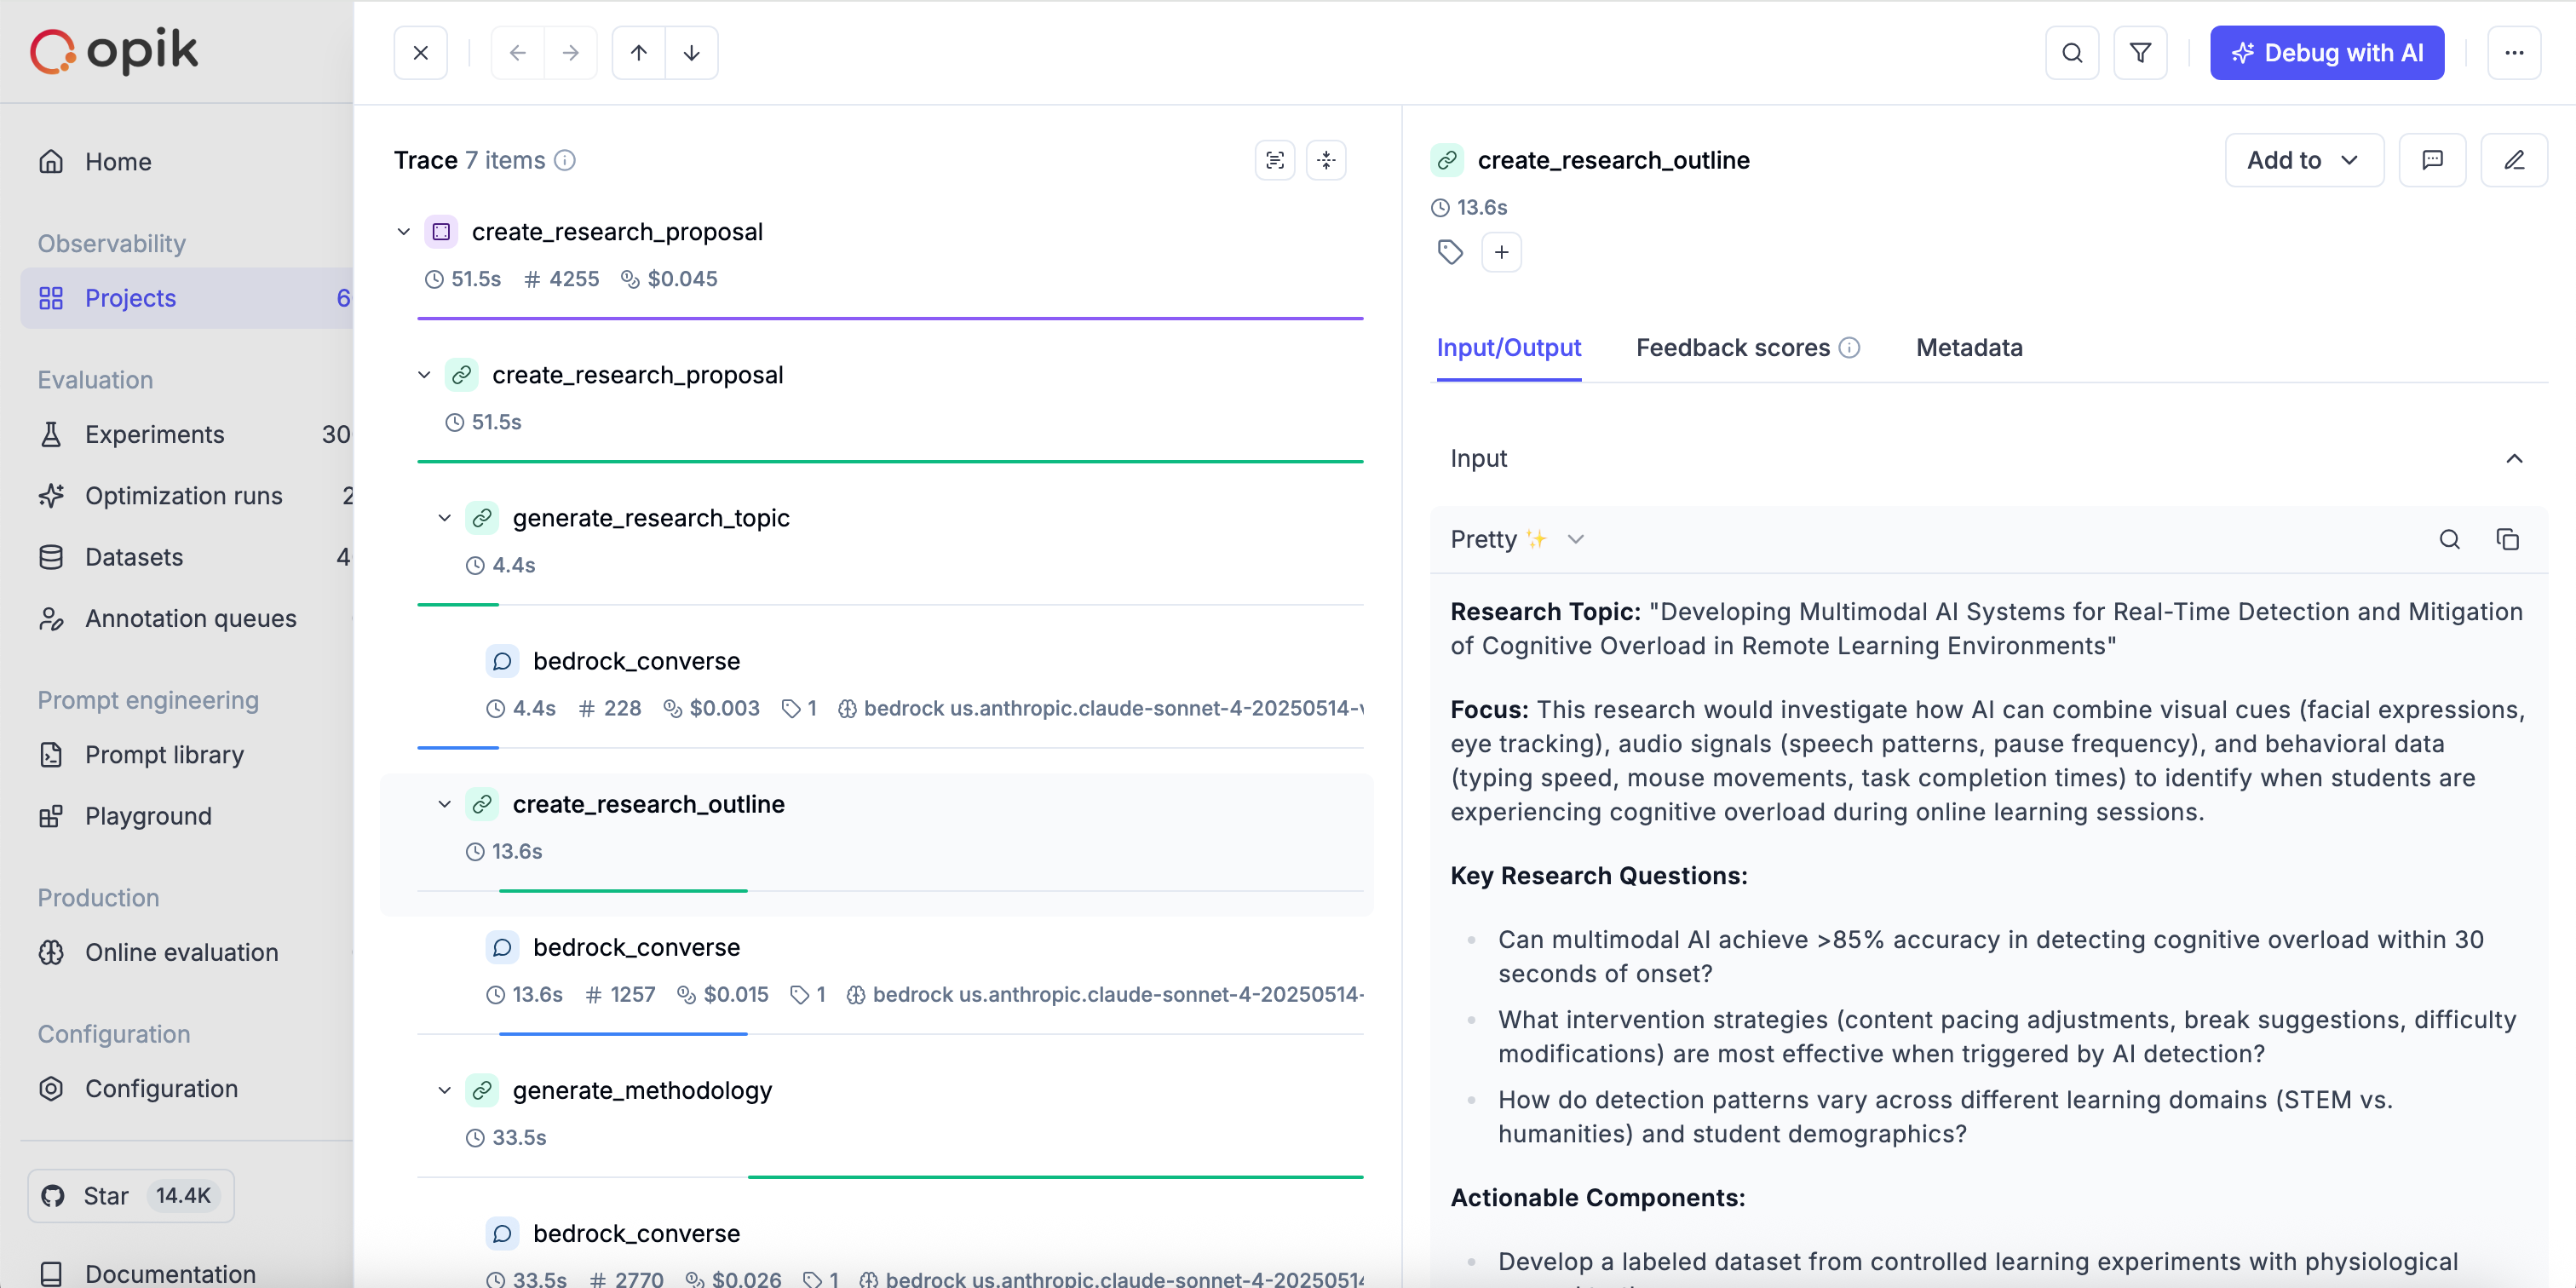
Task: Click the pencil edit icon
Action: pyautogui.click(x=2514, y=160)
